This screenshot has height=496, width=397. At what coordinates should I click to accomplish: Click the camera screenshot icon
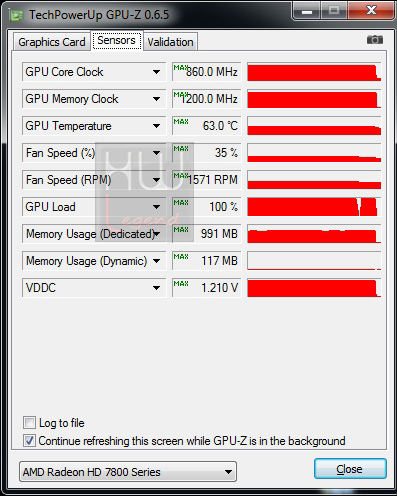pos(375,40)
